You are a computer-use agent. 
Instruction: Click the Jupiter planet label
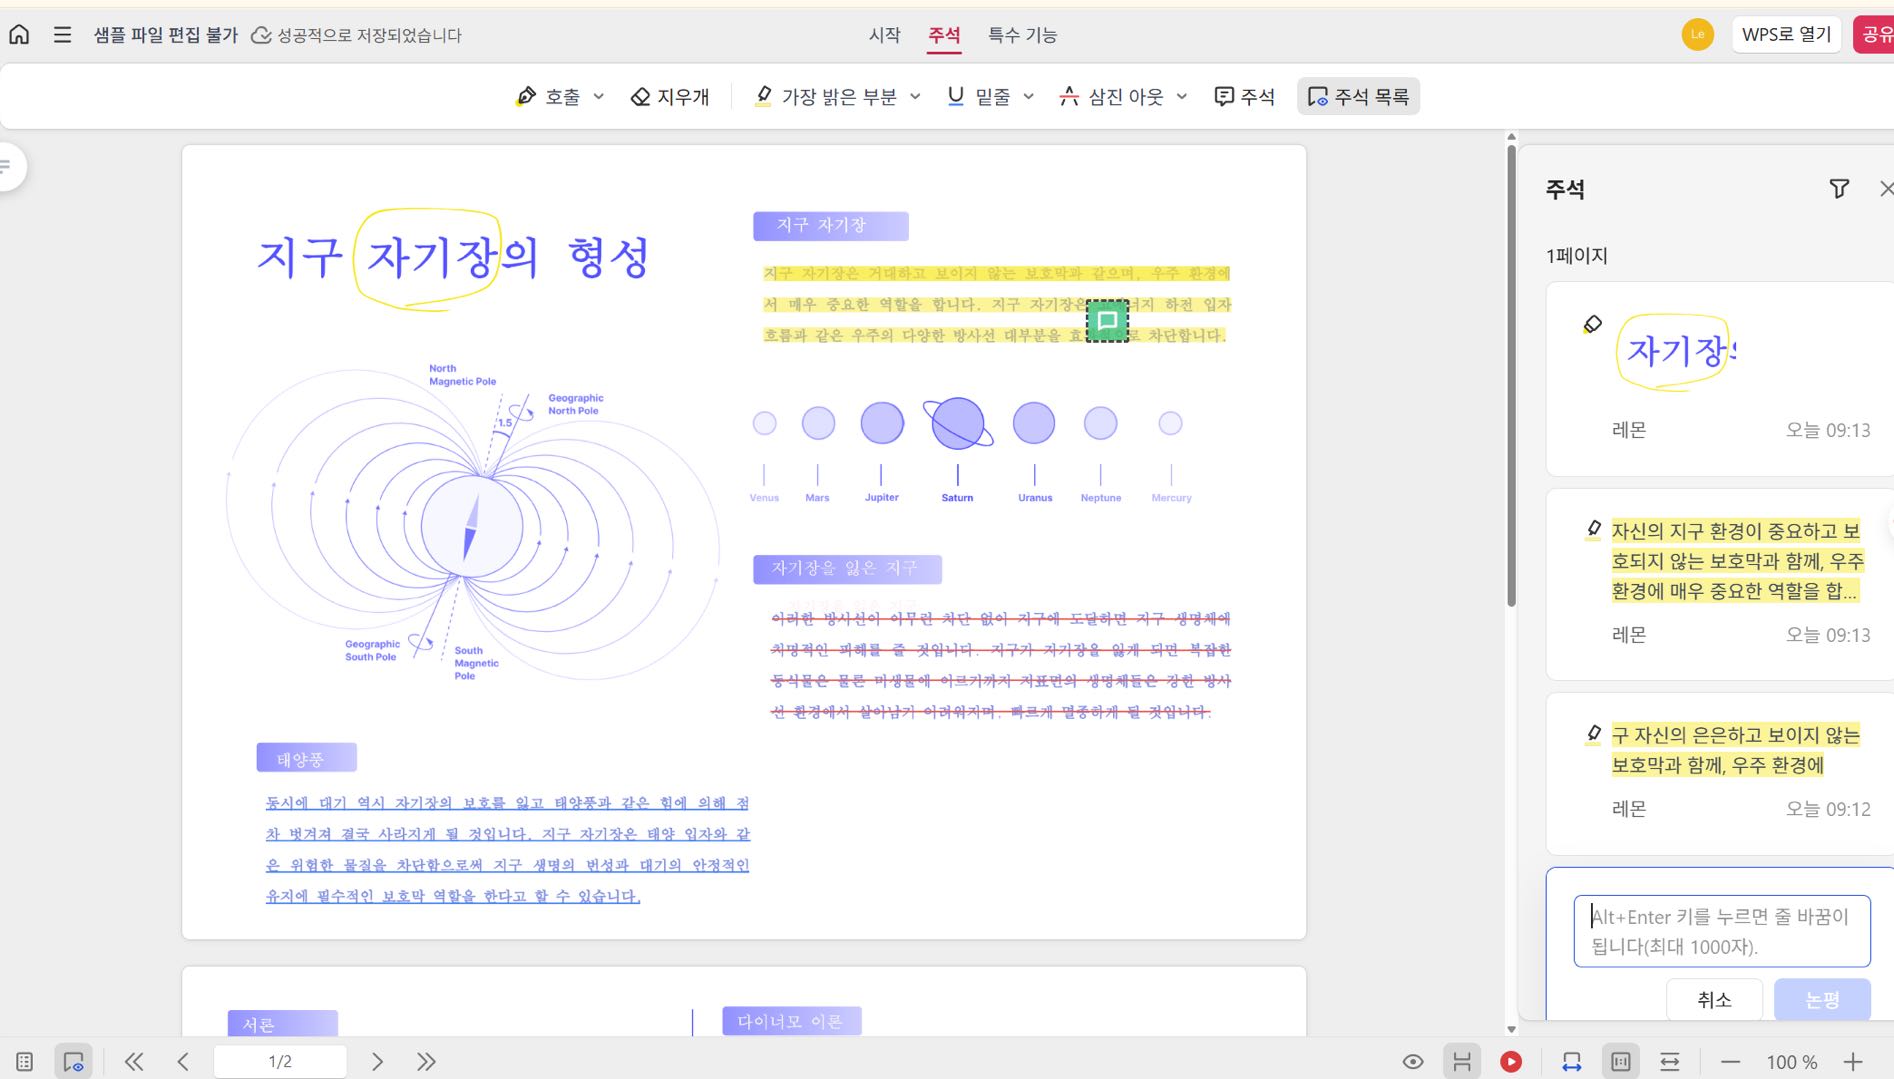(881, 497)
